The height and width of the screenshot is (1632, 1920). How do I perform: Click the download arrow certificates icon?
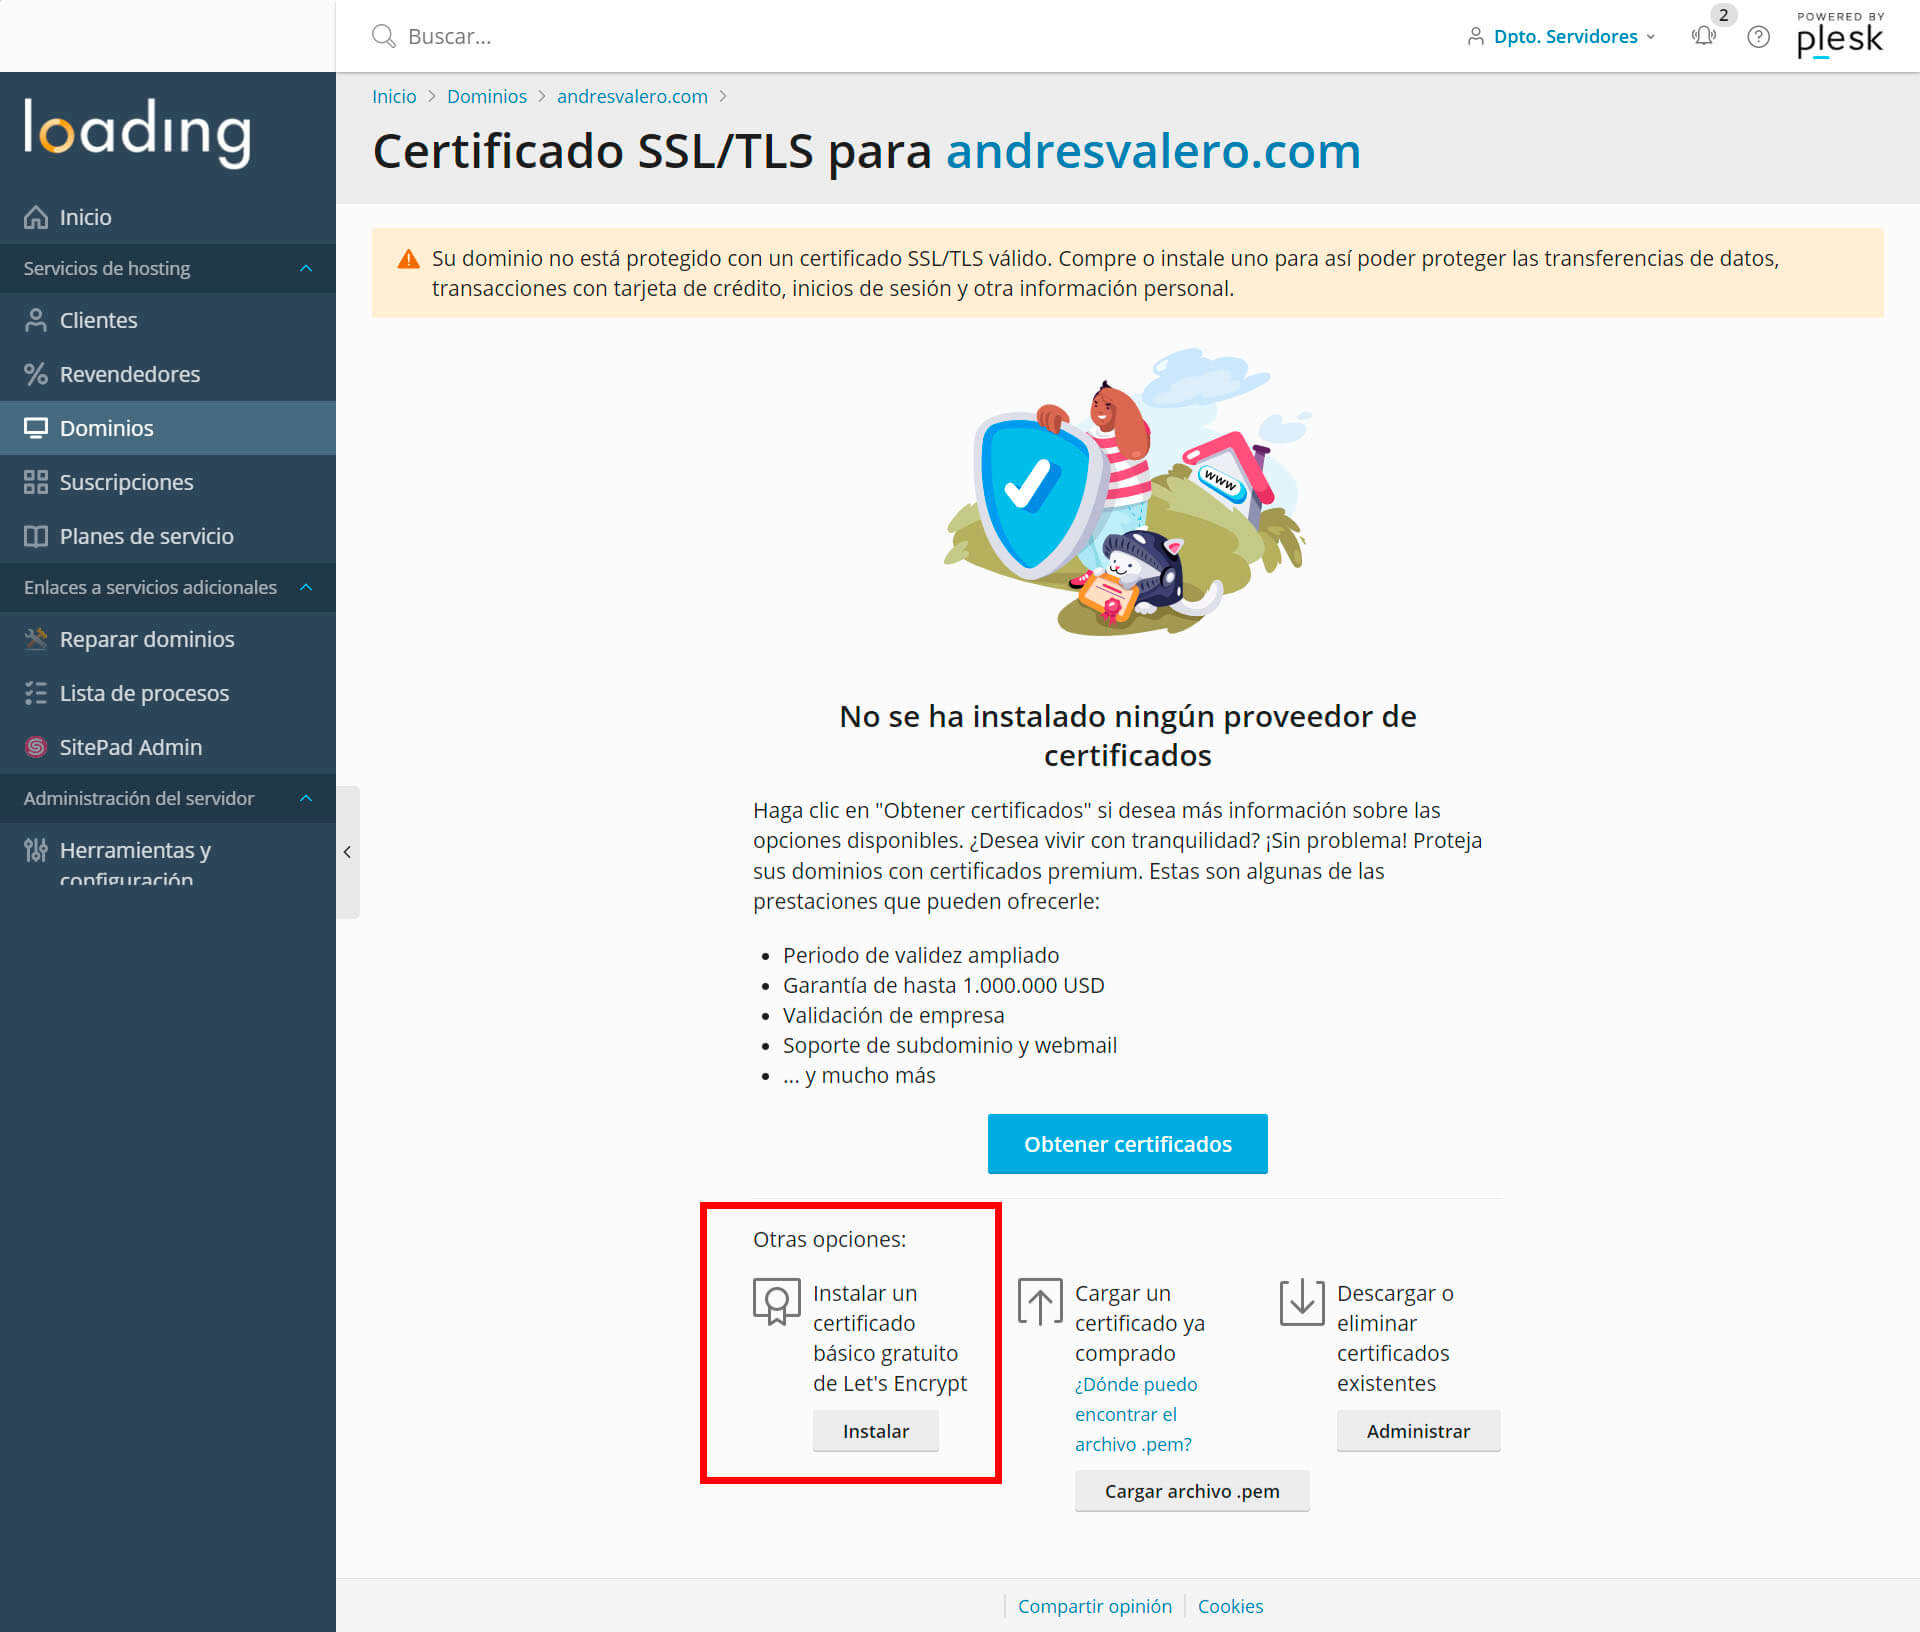point(1302,1302)
